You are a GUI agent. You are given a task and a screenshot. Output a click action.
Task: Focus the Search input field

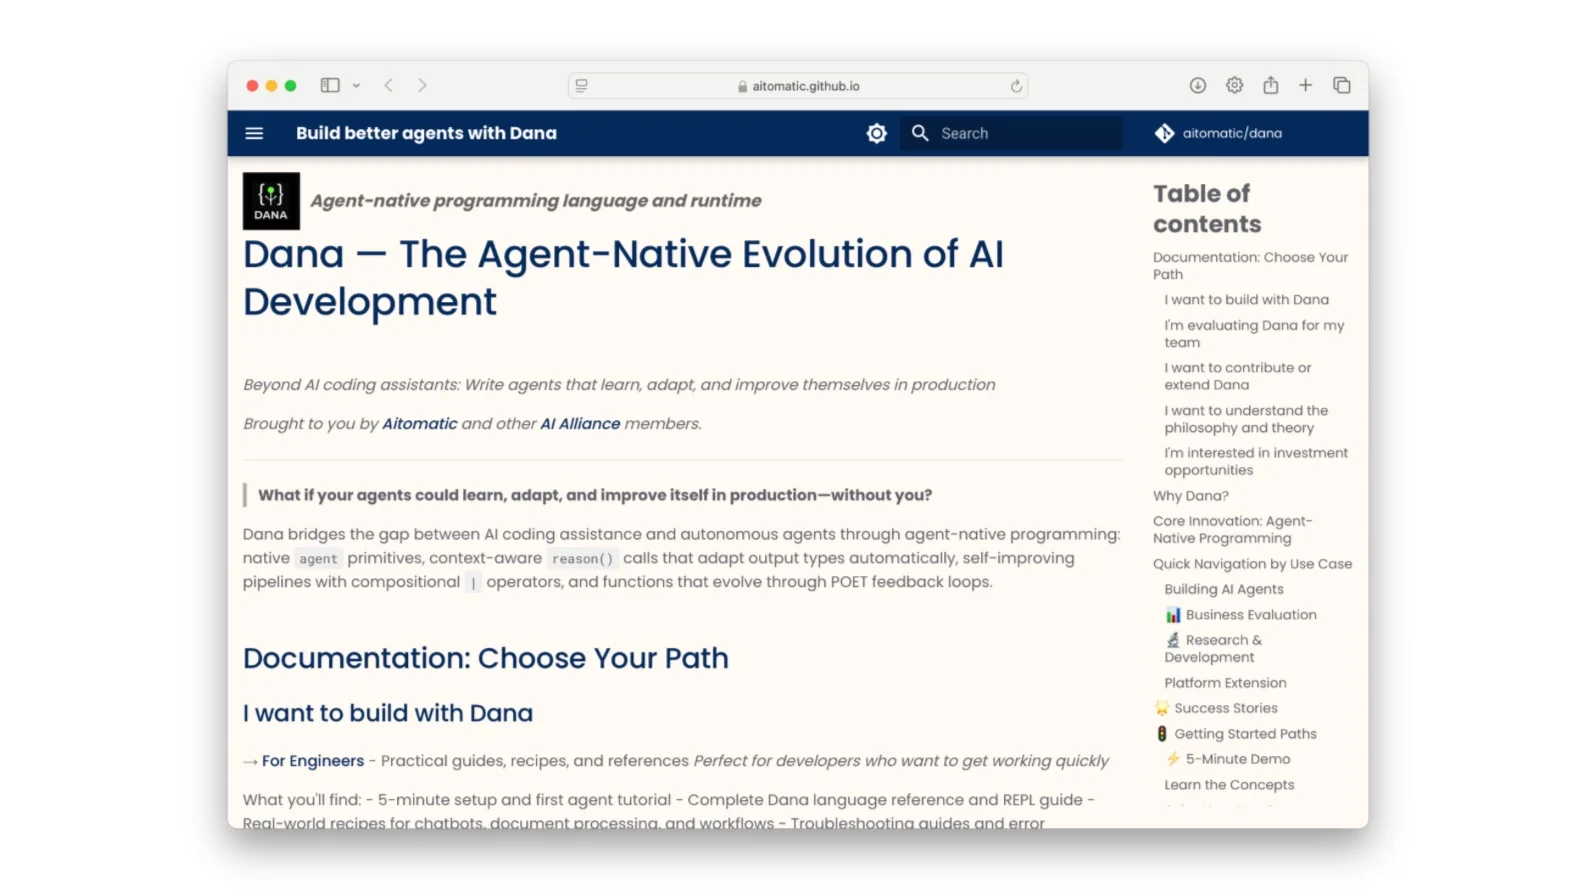1012,133
